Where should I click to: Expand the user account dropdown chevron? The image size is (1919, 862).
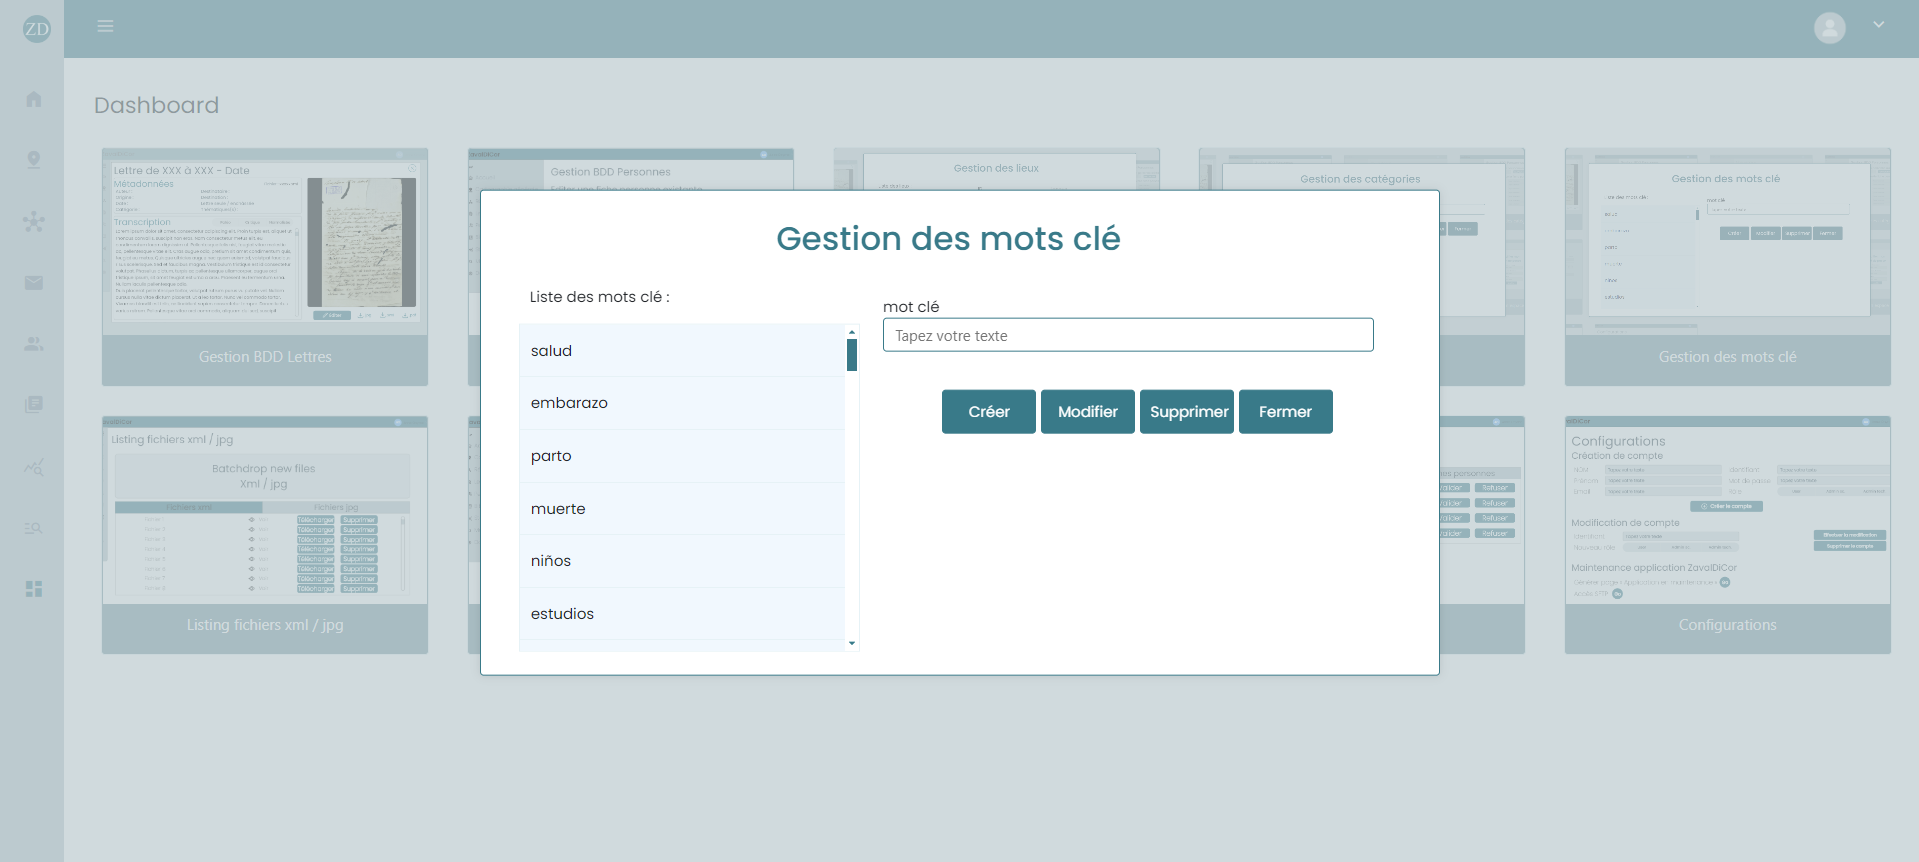(x=1878, y=25)
